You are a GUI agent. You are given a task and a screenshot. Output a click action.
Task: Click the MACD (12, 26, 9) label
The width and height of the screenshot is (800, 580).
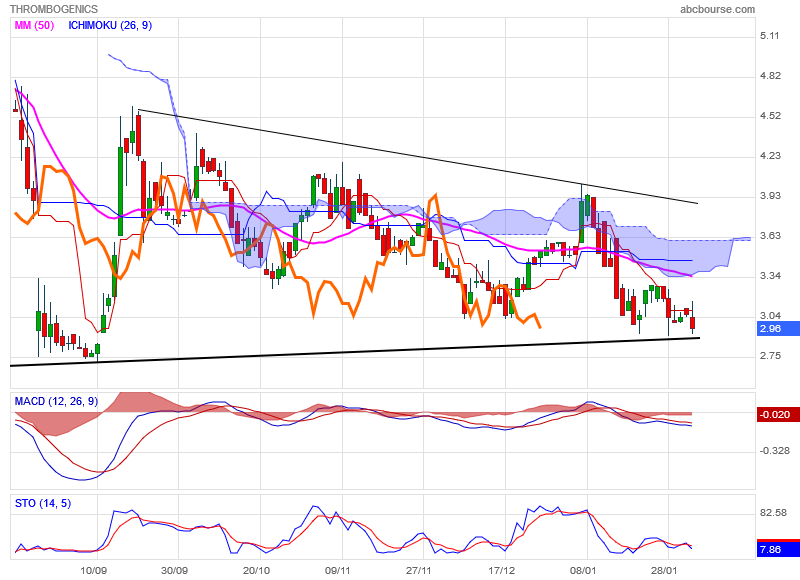pyautogui.click(x=56, y=401)
